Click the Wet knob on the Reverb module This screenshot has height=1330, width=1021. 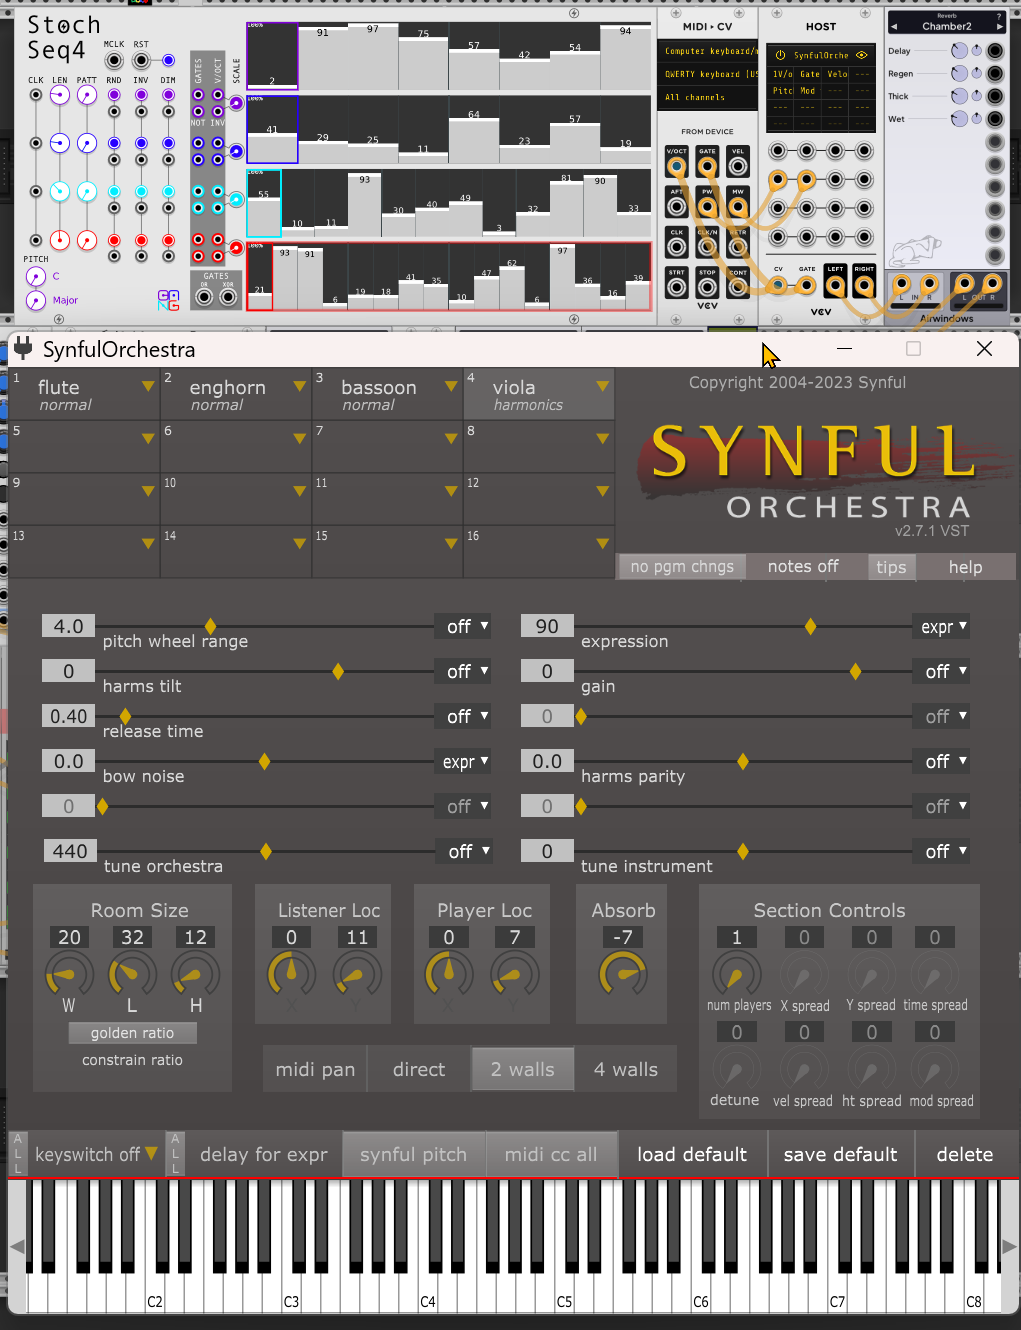coord(960,119)
